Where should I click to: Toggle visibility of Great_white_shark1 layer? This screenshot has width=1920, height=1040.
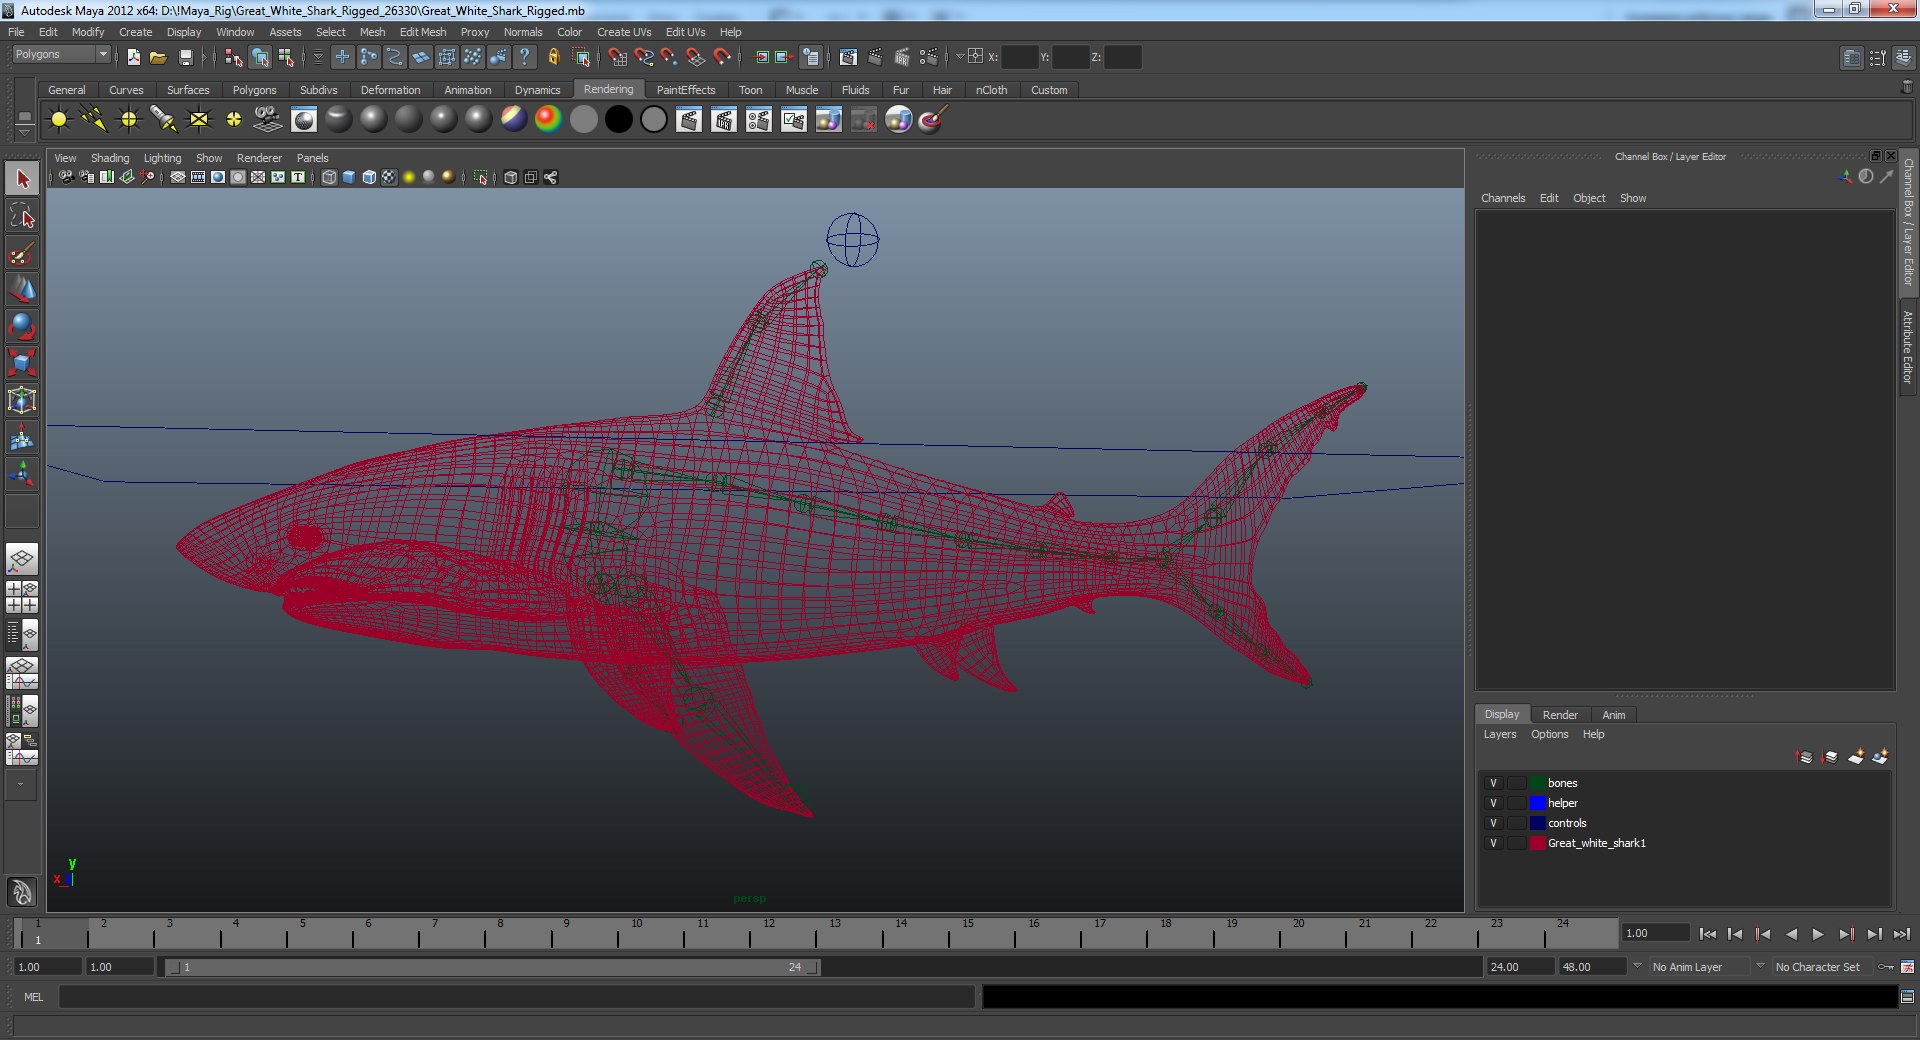1493,843
